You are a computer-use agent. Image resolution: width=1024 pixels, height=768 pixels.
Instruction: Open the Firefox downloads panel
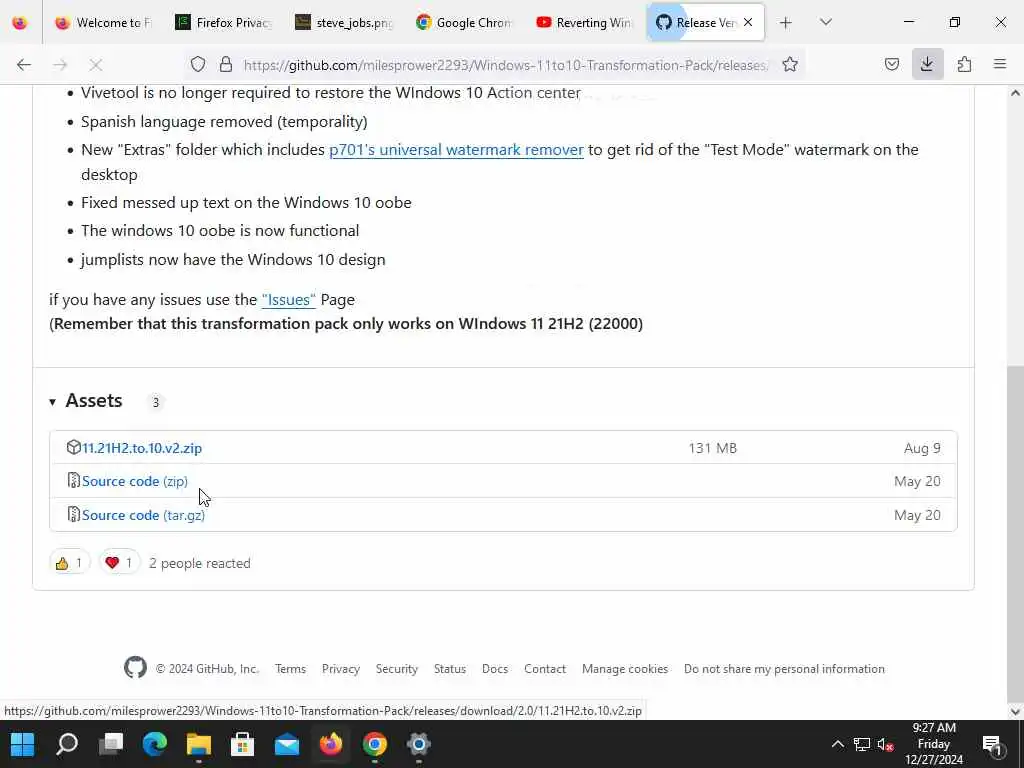927,65
